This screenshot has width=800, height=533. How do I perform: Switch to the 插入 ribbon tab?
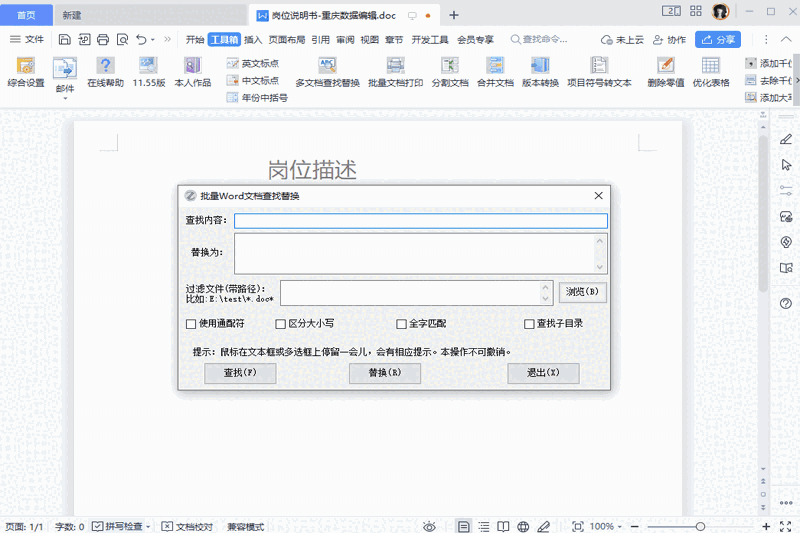(253, 40)
